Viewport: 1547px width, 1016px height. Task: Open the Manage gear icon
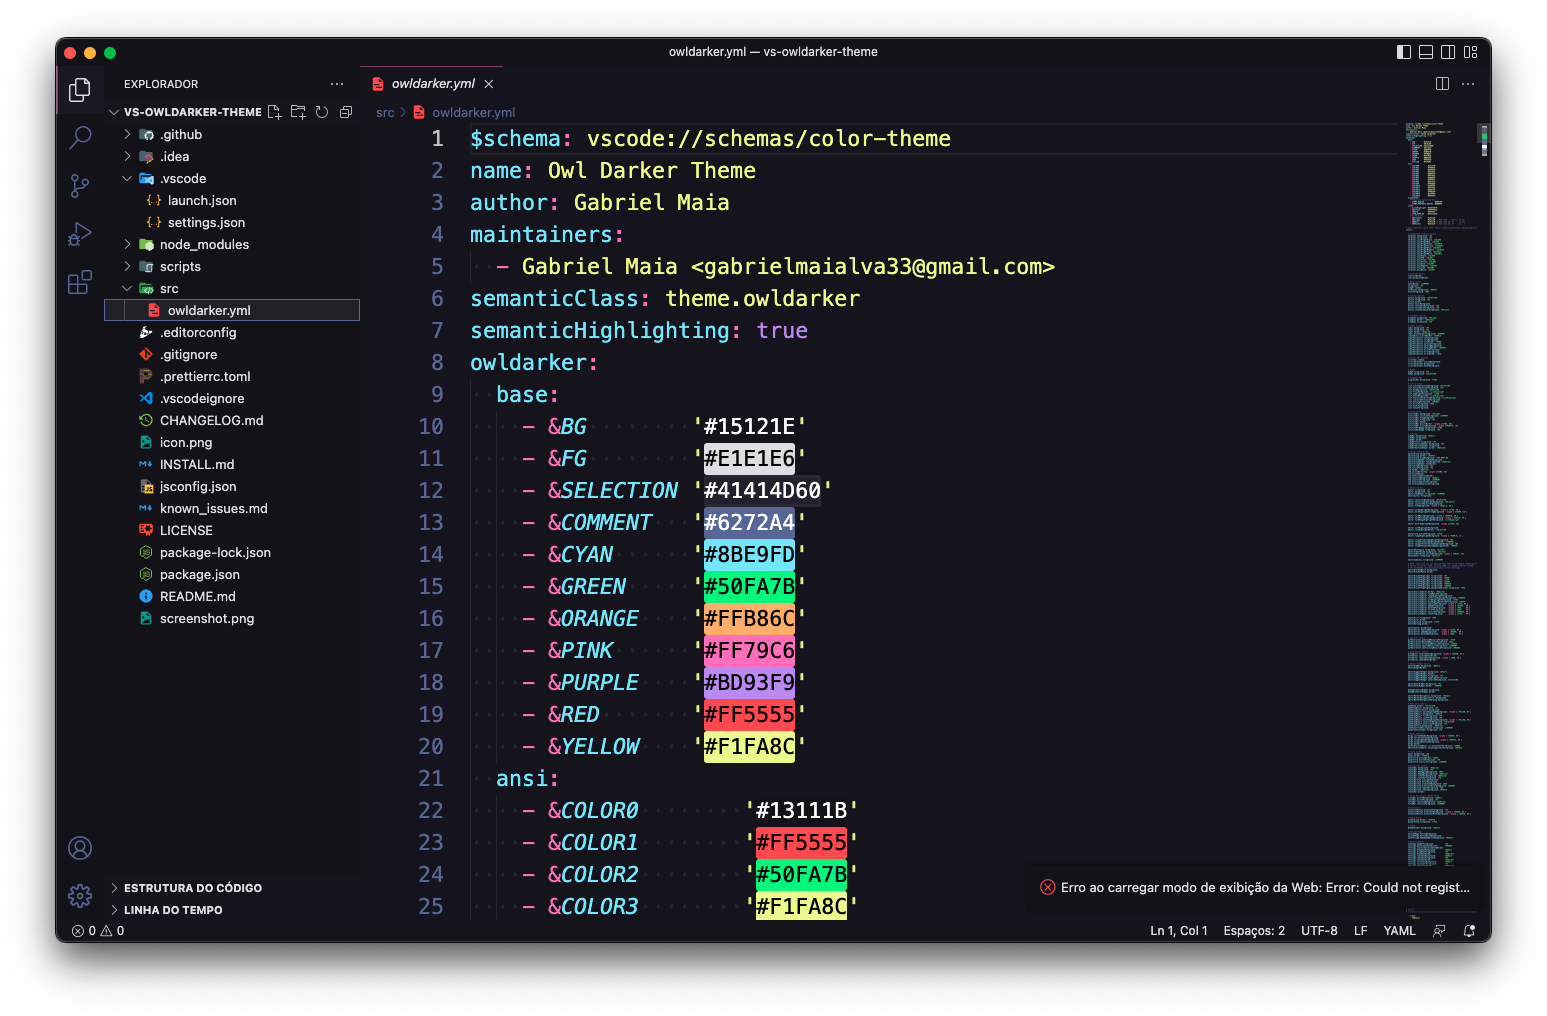(80, 895)
